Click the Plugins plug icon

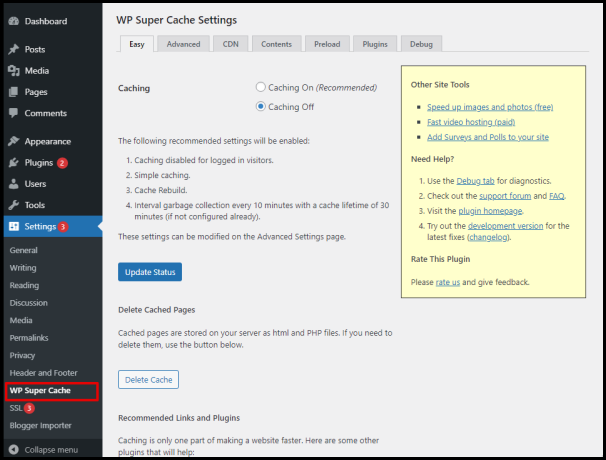coord(14,163)
